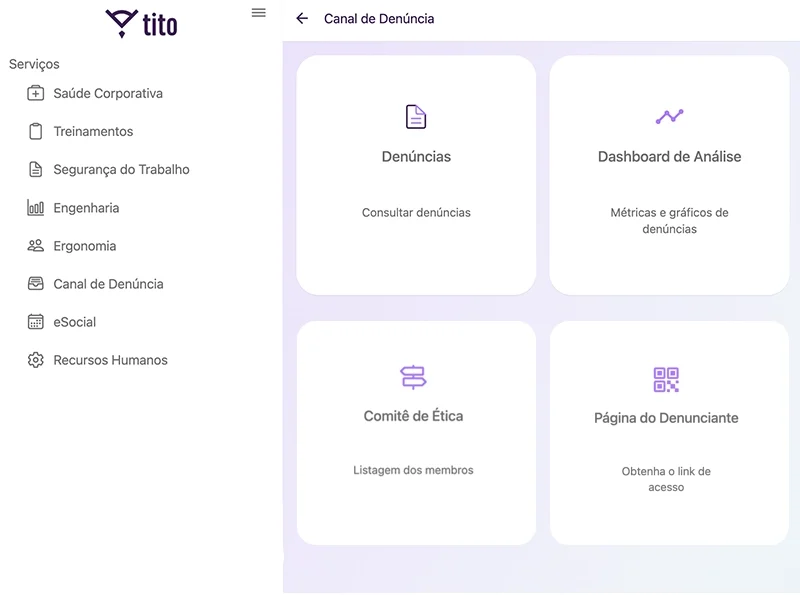Click the Ergonomia people icon

point(36,246)
